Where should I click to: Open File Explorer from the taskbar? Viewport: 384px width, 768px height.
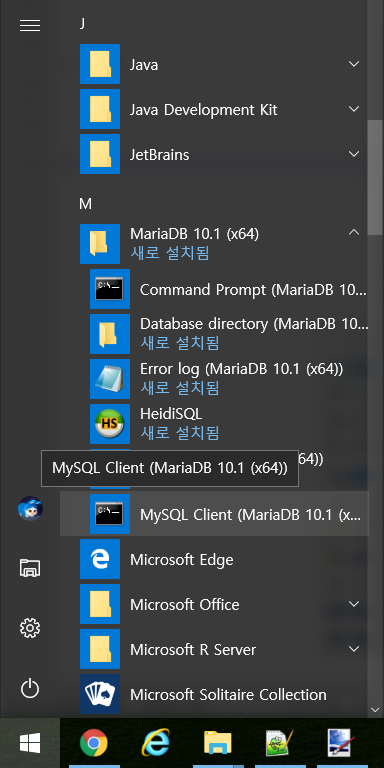pyautogui.click(x=217, y=744)
